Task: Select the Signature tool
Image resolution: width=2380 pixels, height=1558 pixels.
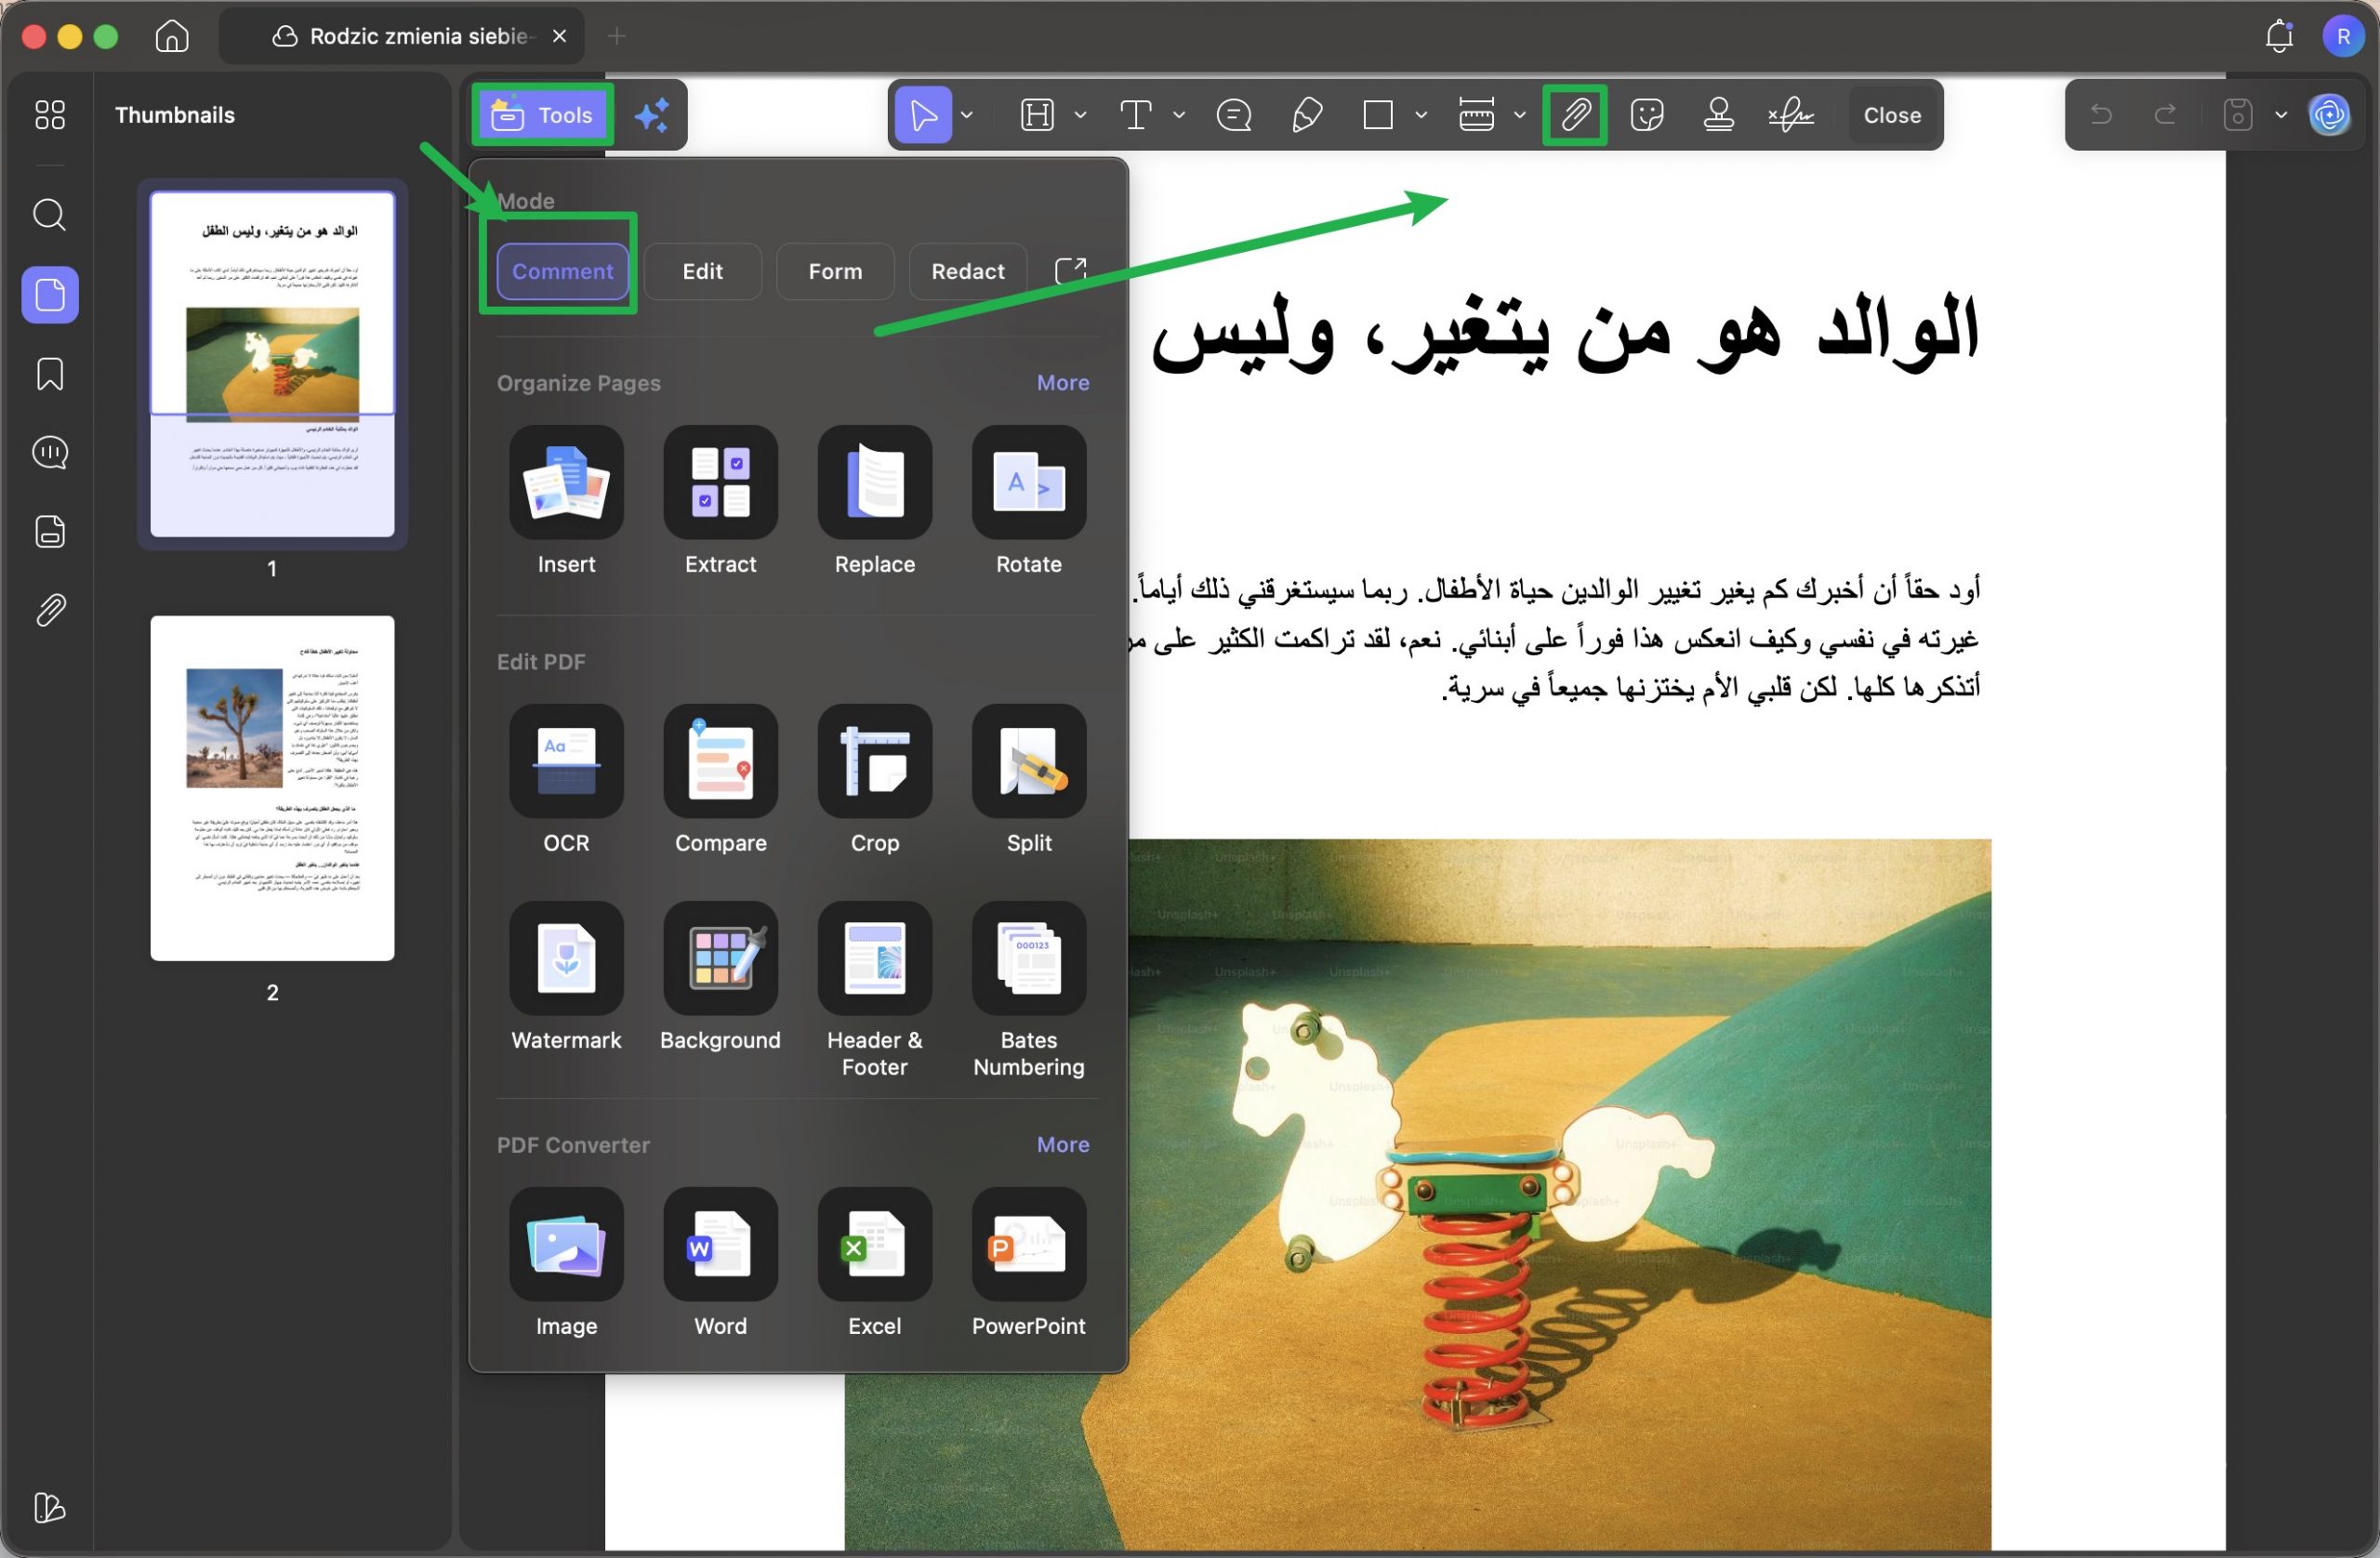Action: point(1789,115)
